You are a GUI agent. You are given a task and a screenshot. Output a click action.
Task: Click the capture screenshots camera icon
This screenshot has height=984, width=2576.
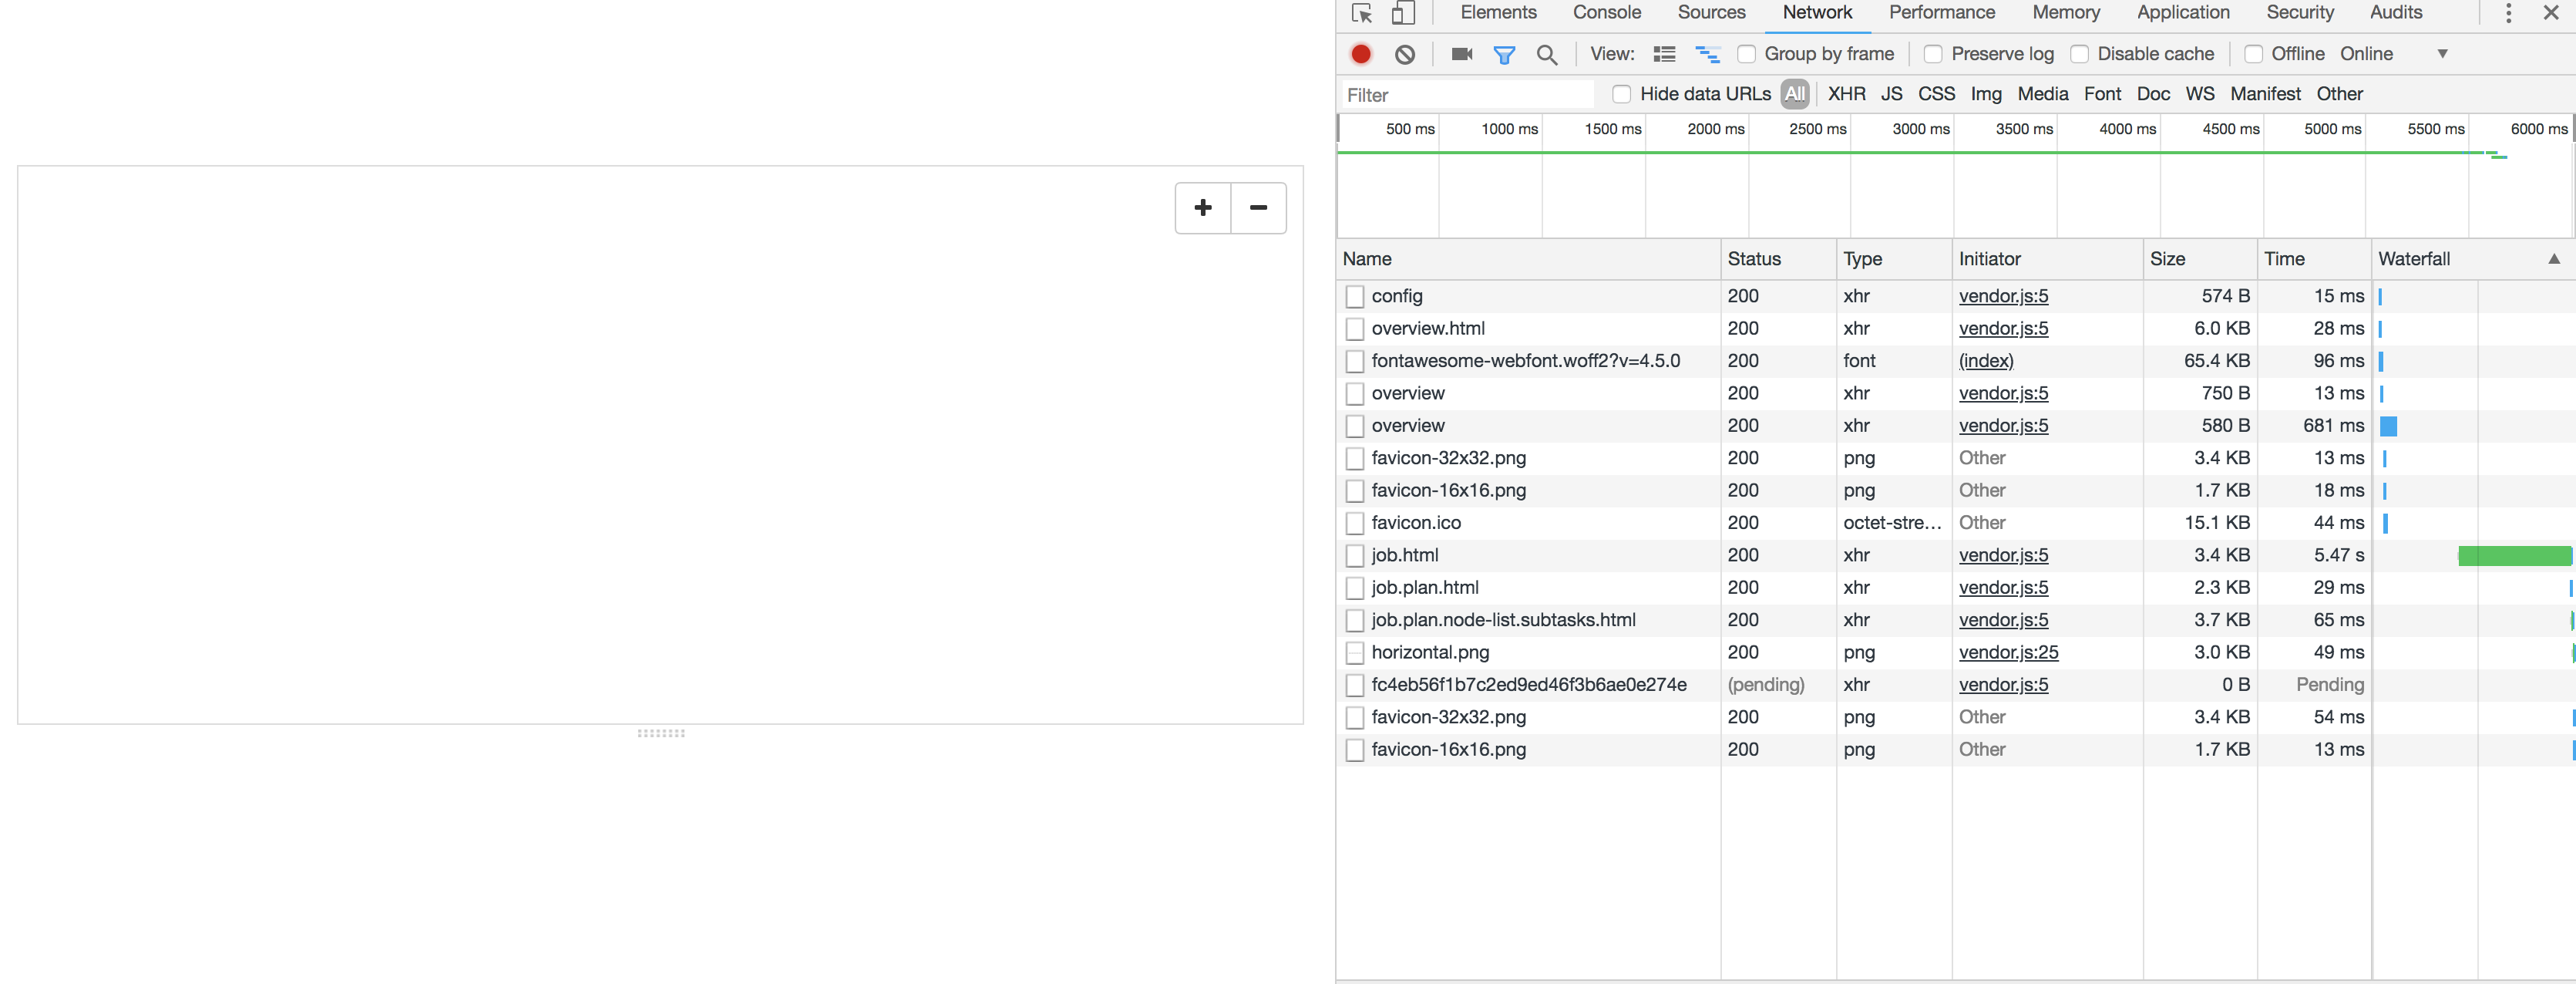point(1462,54)
